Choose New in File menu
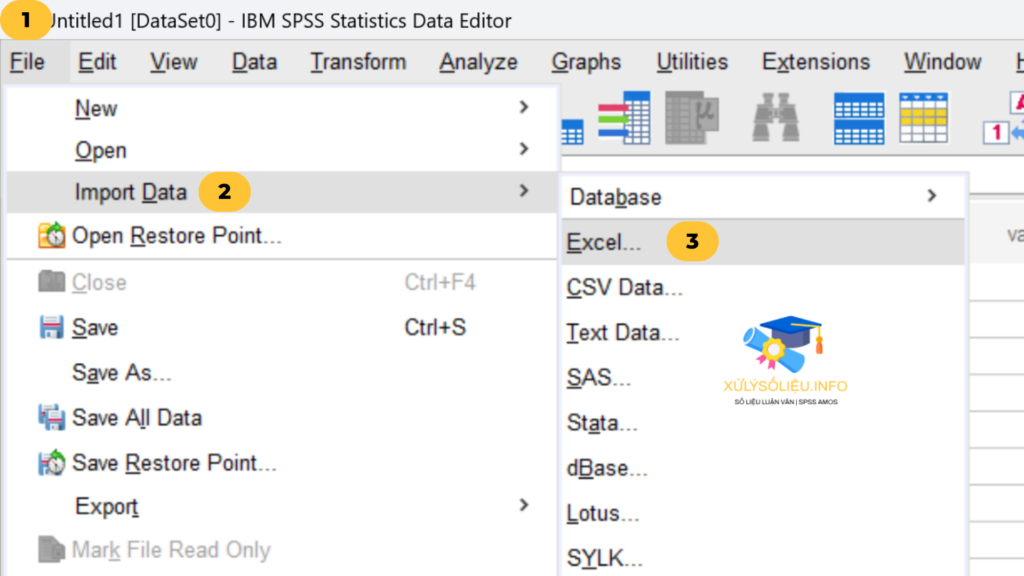This screenshot has height=576, width=1024. [x=281, y=108]
